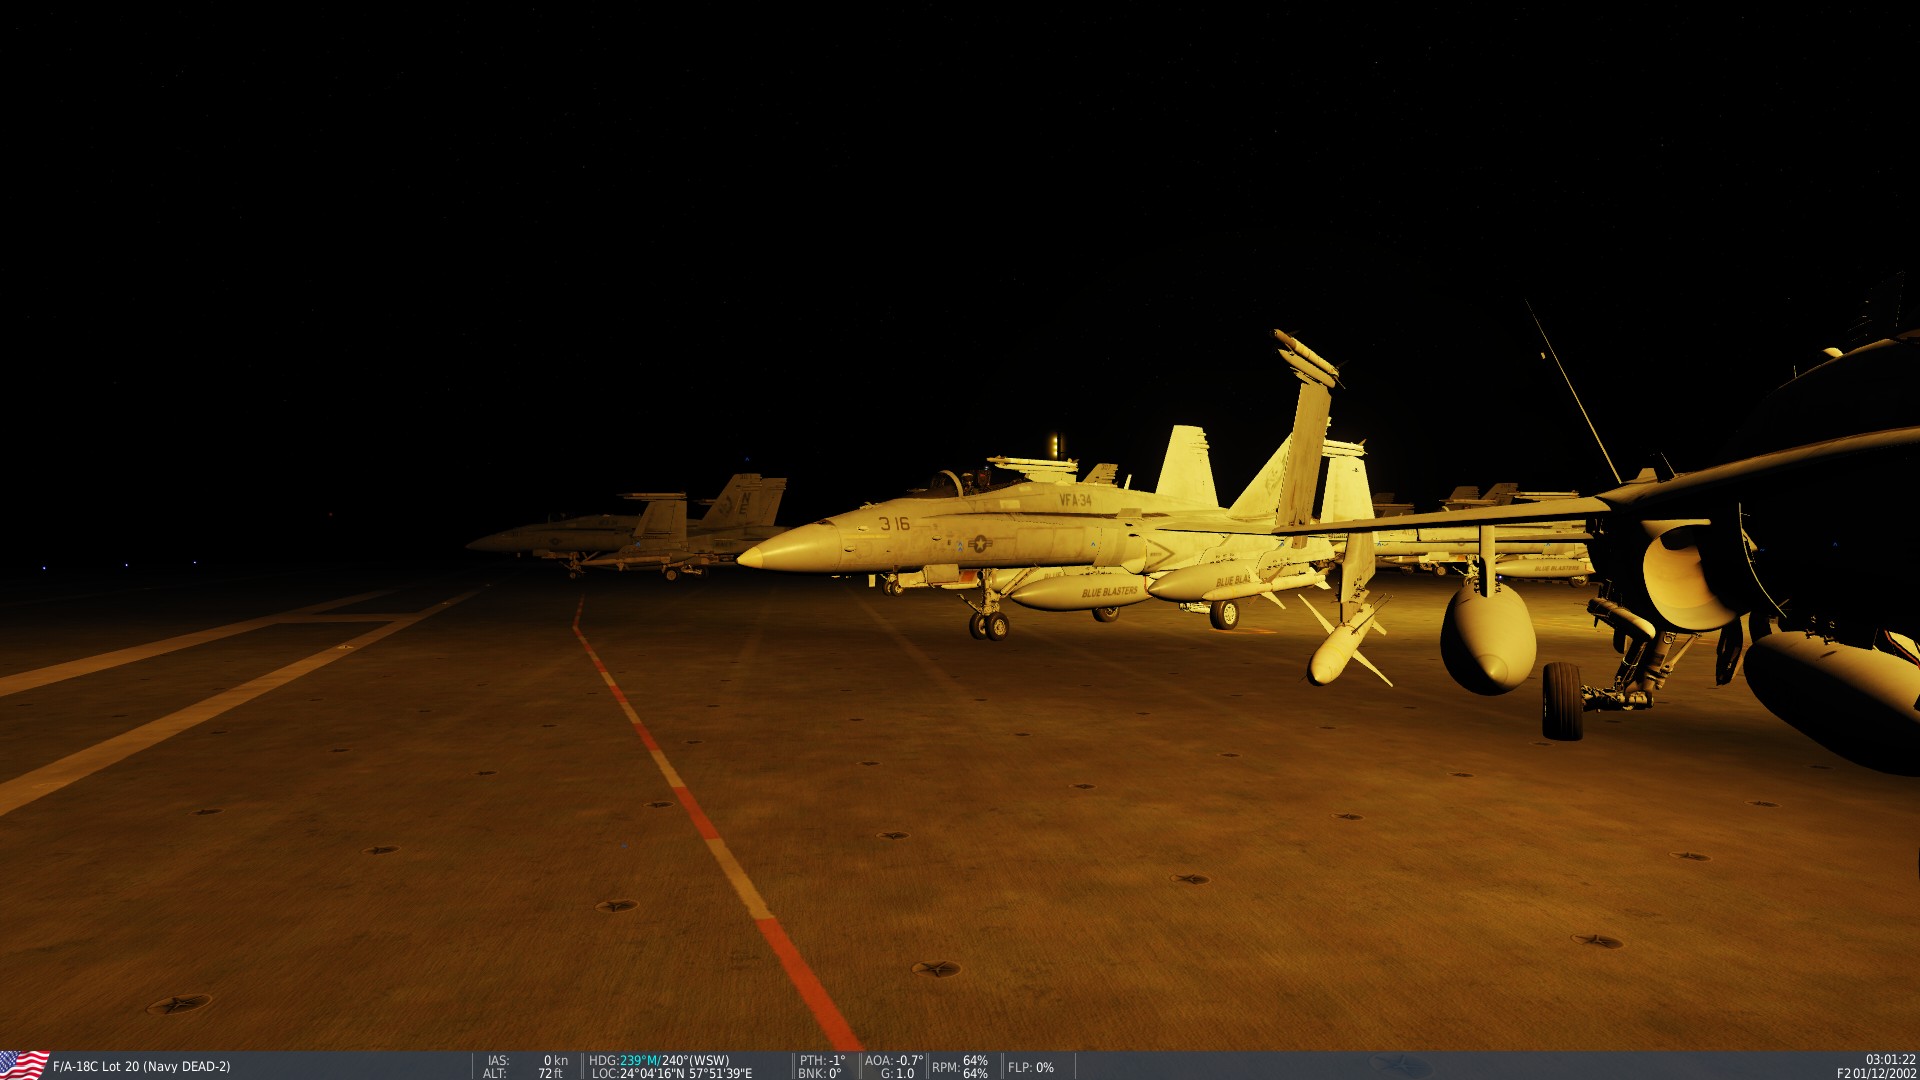Click the FLP 0% flaps indicator
This screenshot has height=1080, width=1920.
(1031, 1067)
